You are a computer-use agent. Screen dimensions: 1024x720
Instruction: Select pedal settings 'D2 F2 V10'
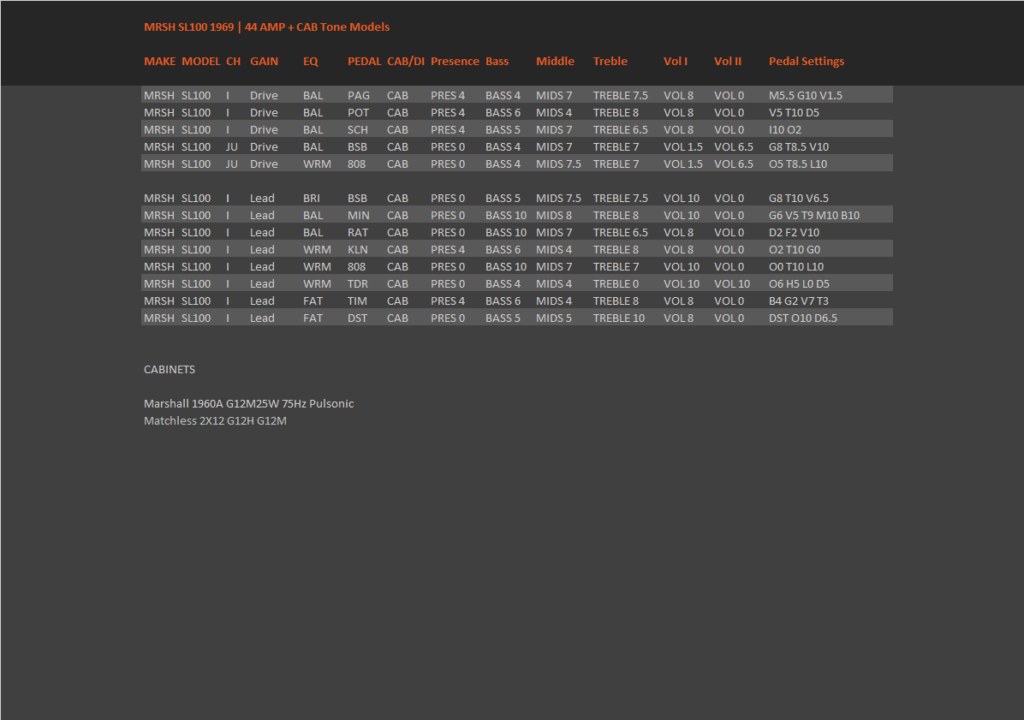pos(793,233)
